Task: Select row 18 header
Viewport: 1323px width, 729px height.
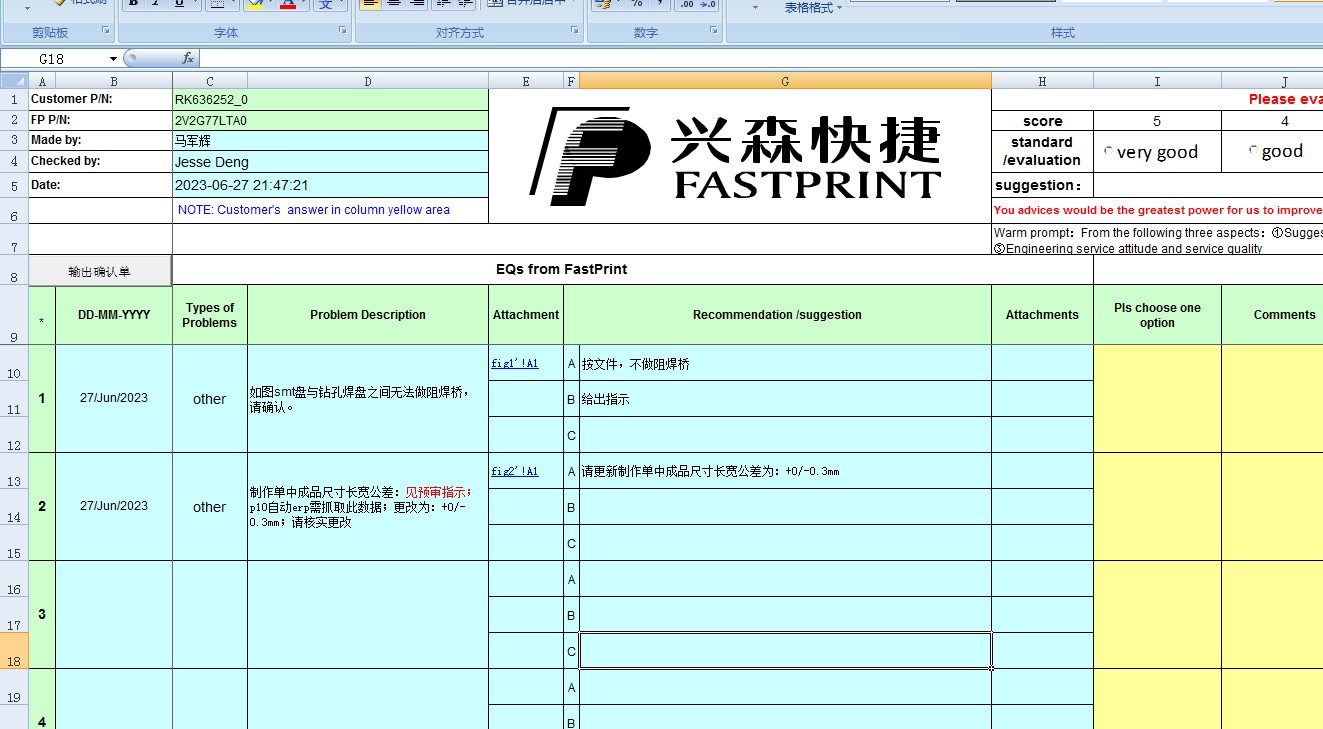Action: (14, 651)
